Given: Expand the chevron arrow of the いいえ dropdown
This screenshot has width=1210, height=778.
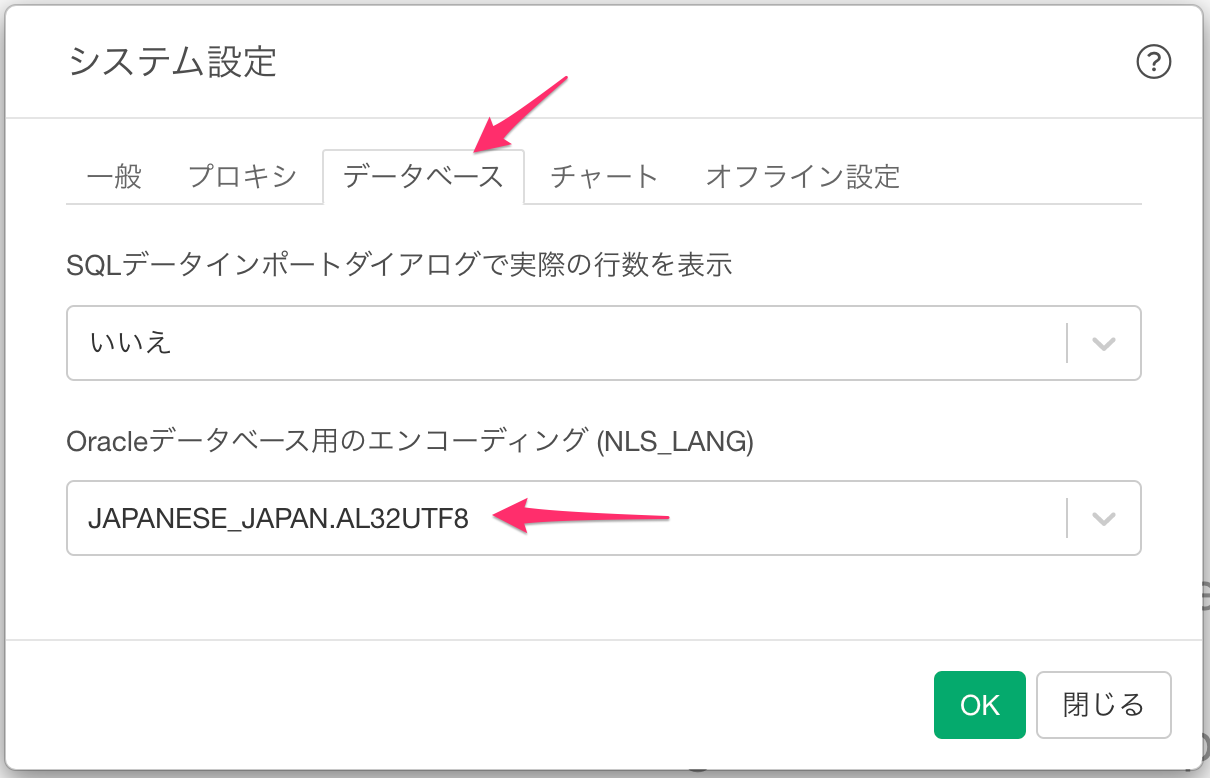Looking at the screenshot, I should (1104, 343).
